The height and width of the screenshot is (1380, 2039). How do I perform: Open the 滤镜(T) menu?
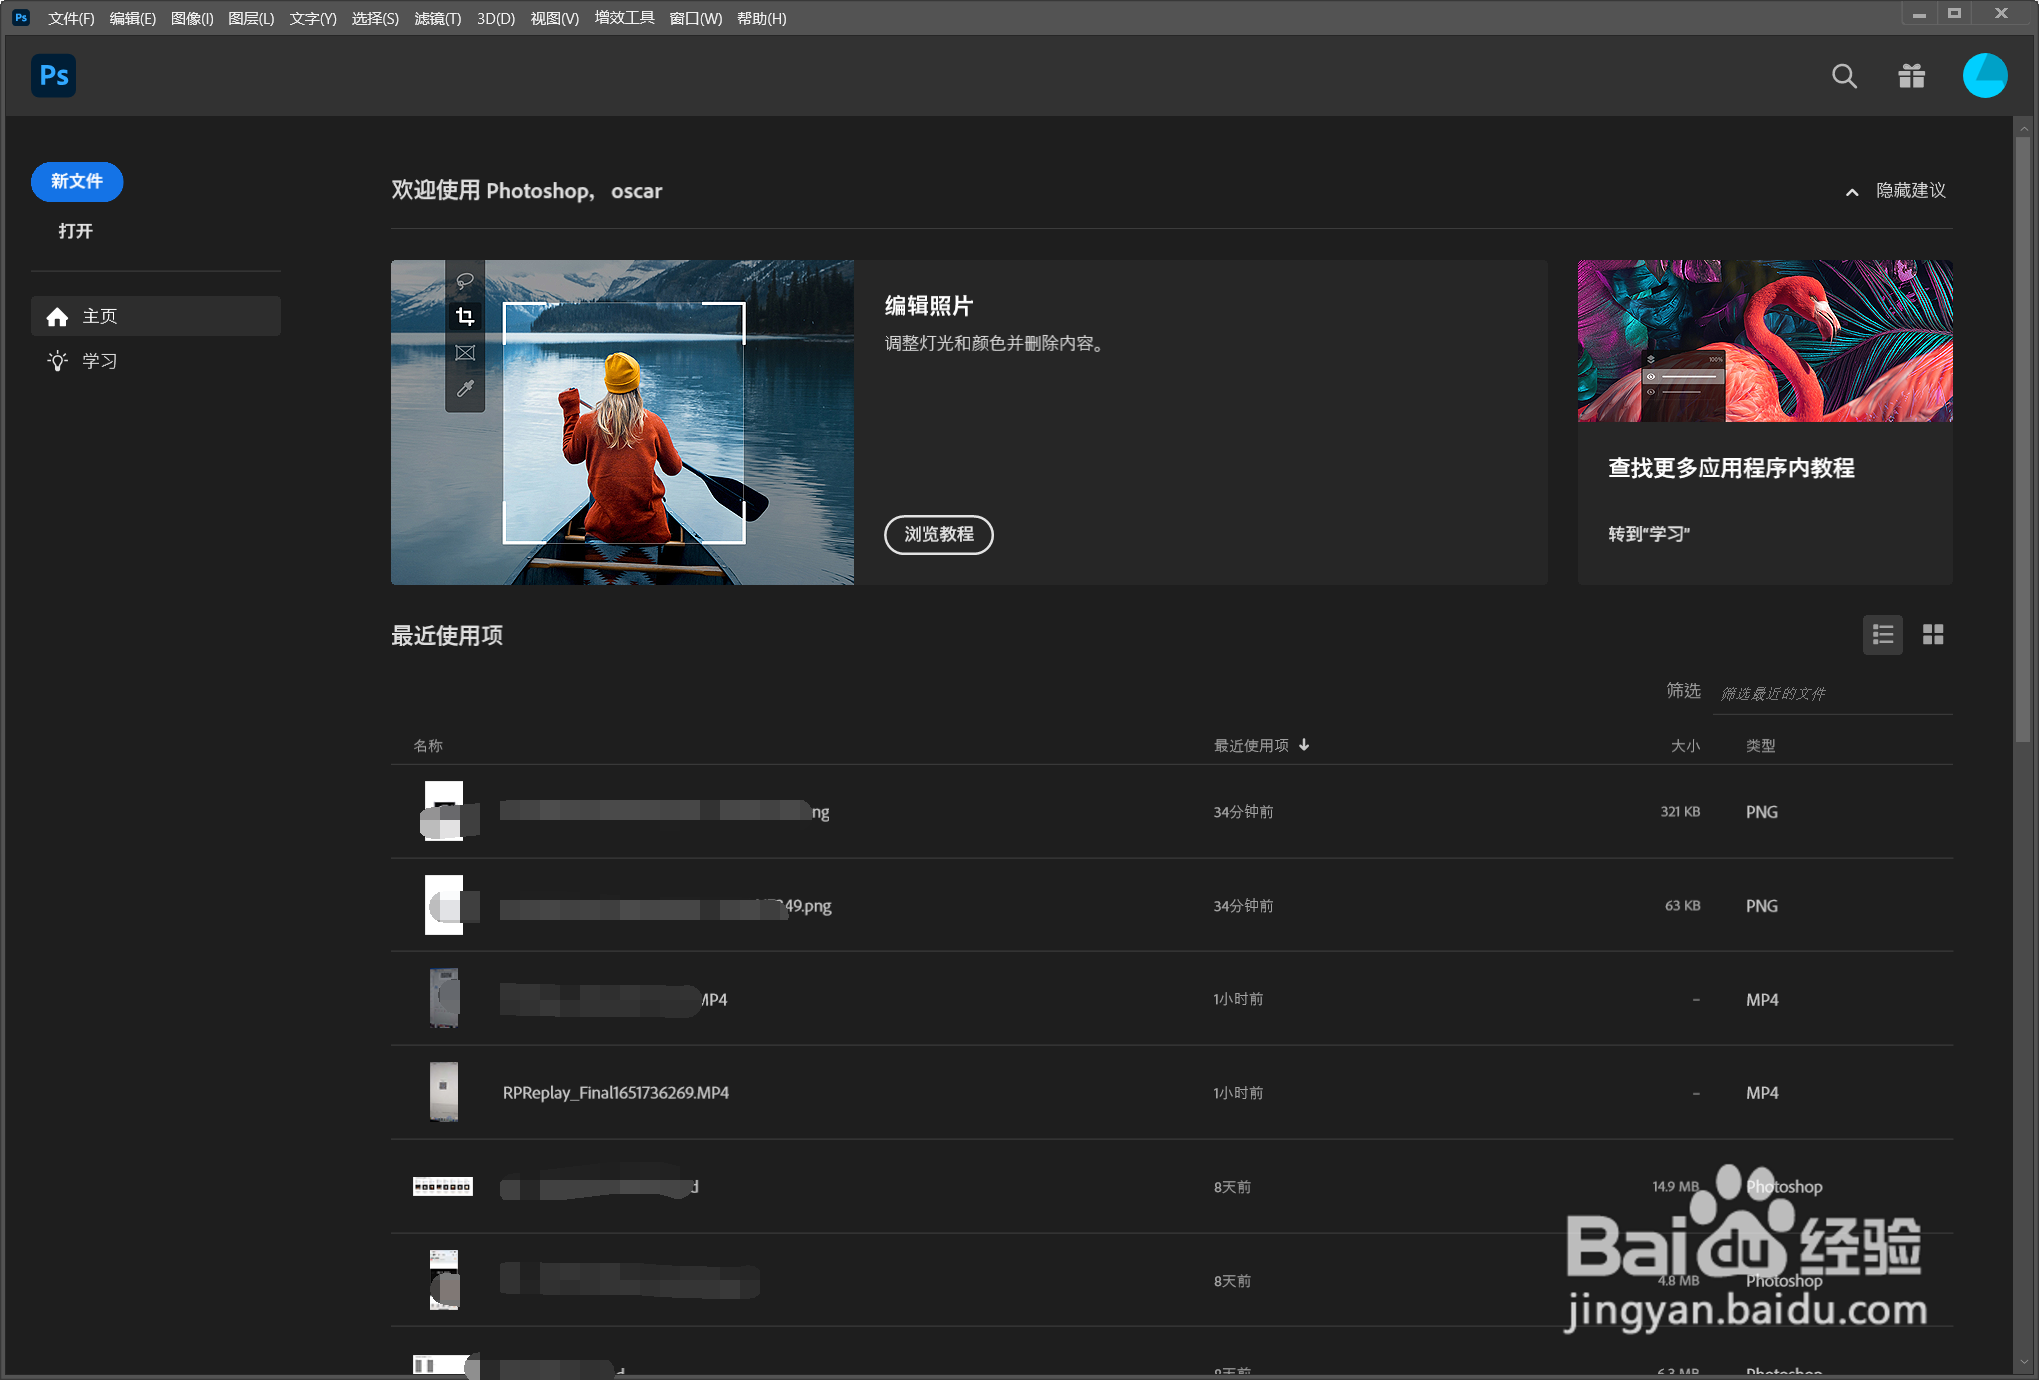point(437,18)
